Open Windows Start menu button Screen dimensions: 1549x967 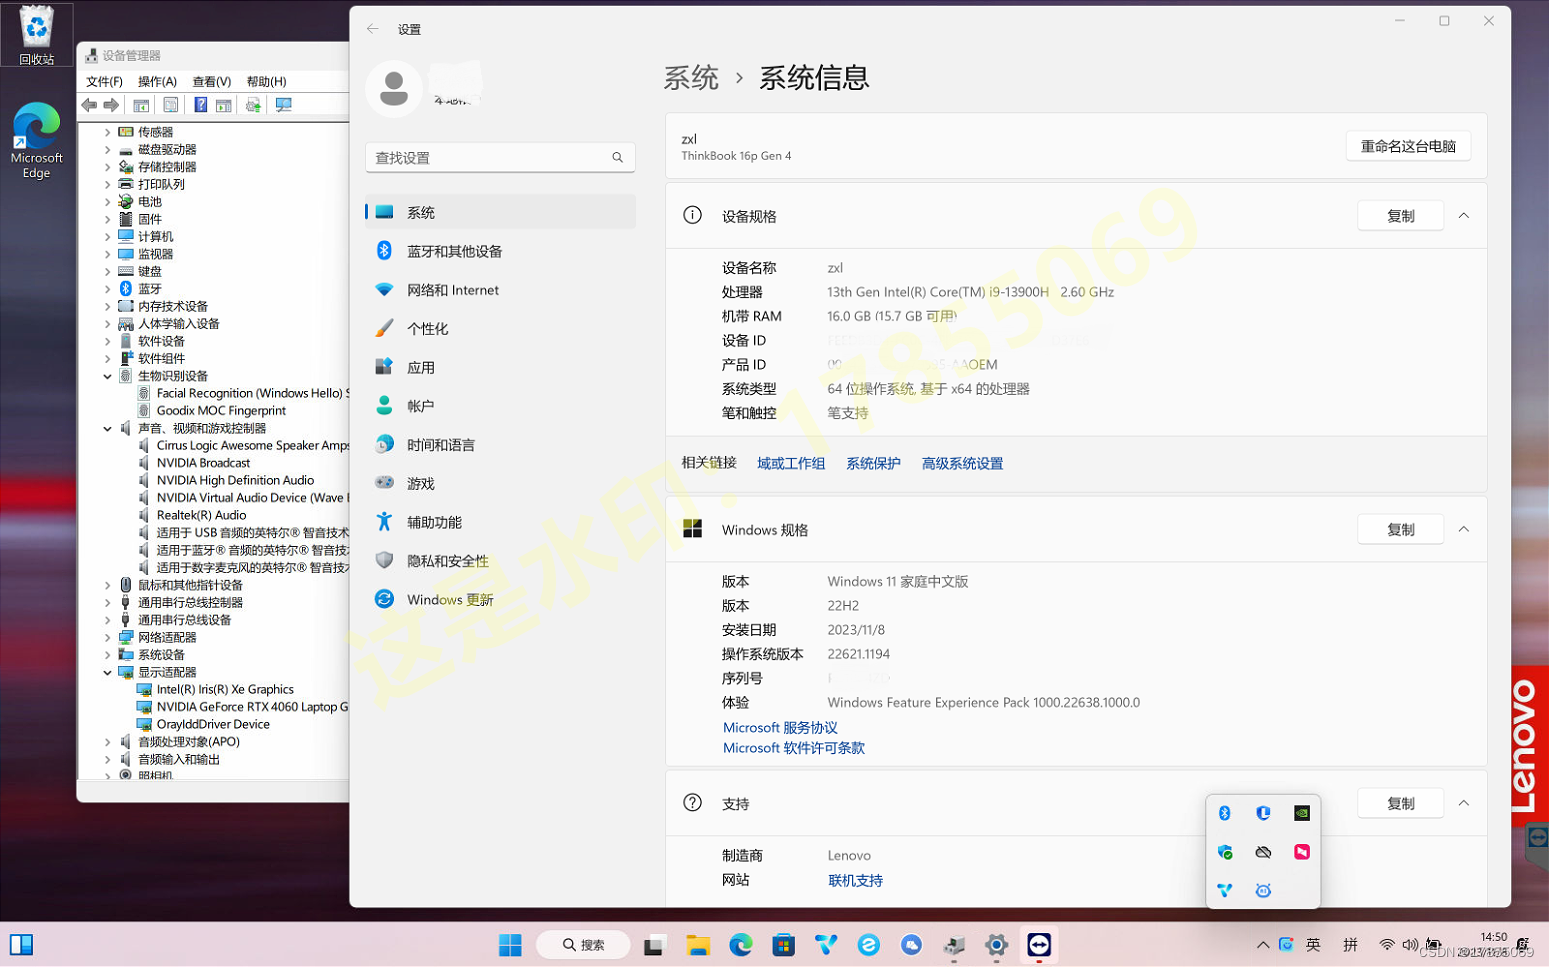510,945
